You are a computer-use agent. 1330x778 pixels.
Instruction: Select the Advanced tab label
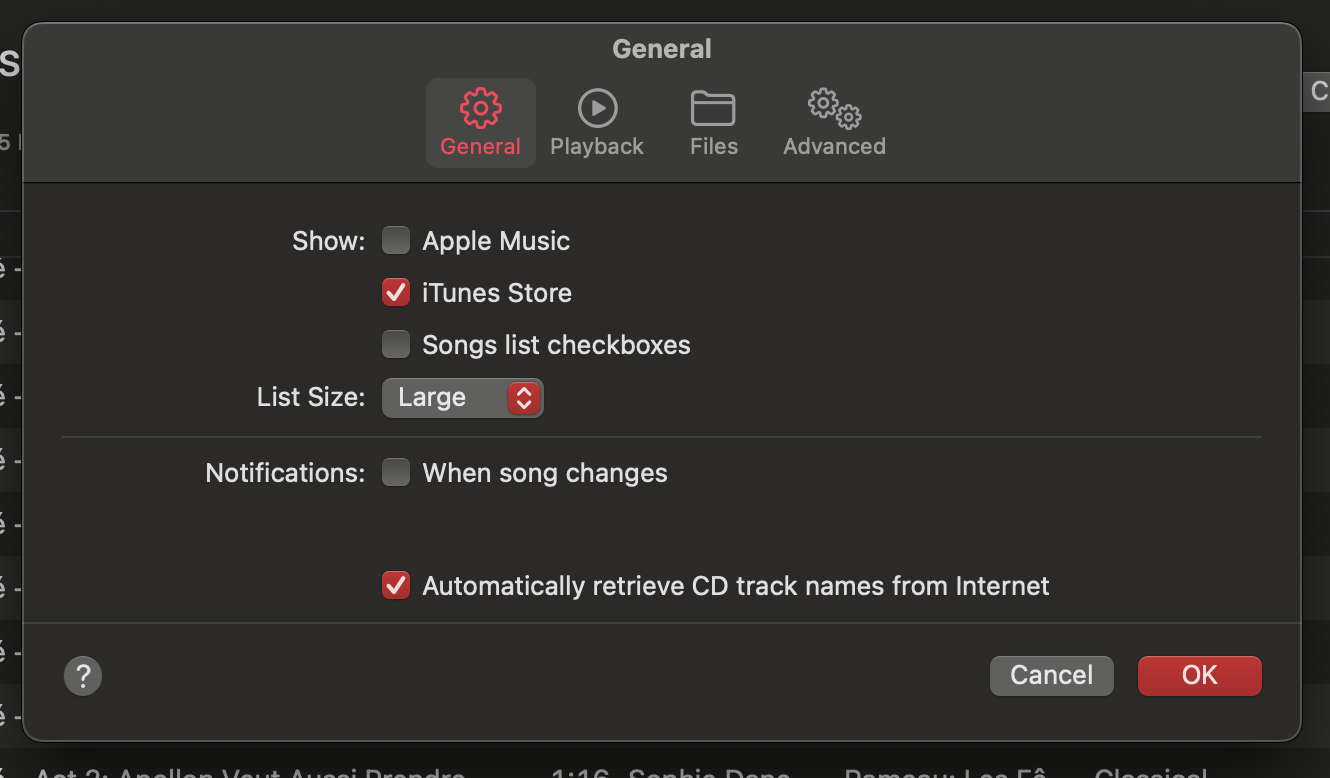pos(834,147)
